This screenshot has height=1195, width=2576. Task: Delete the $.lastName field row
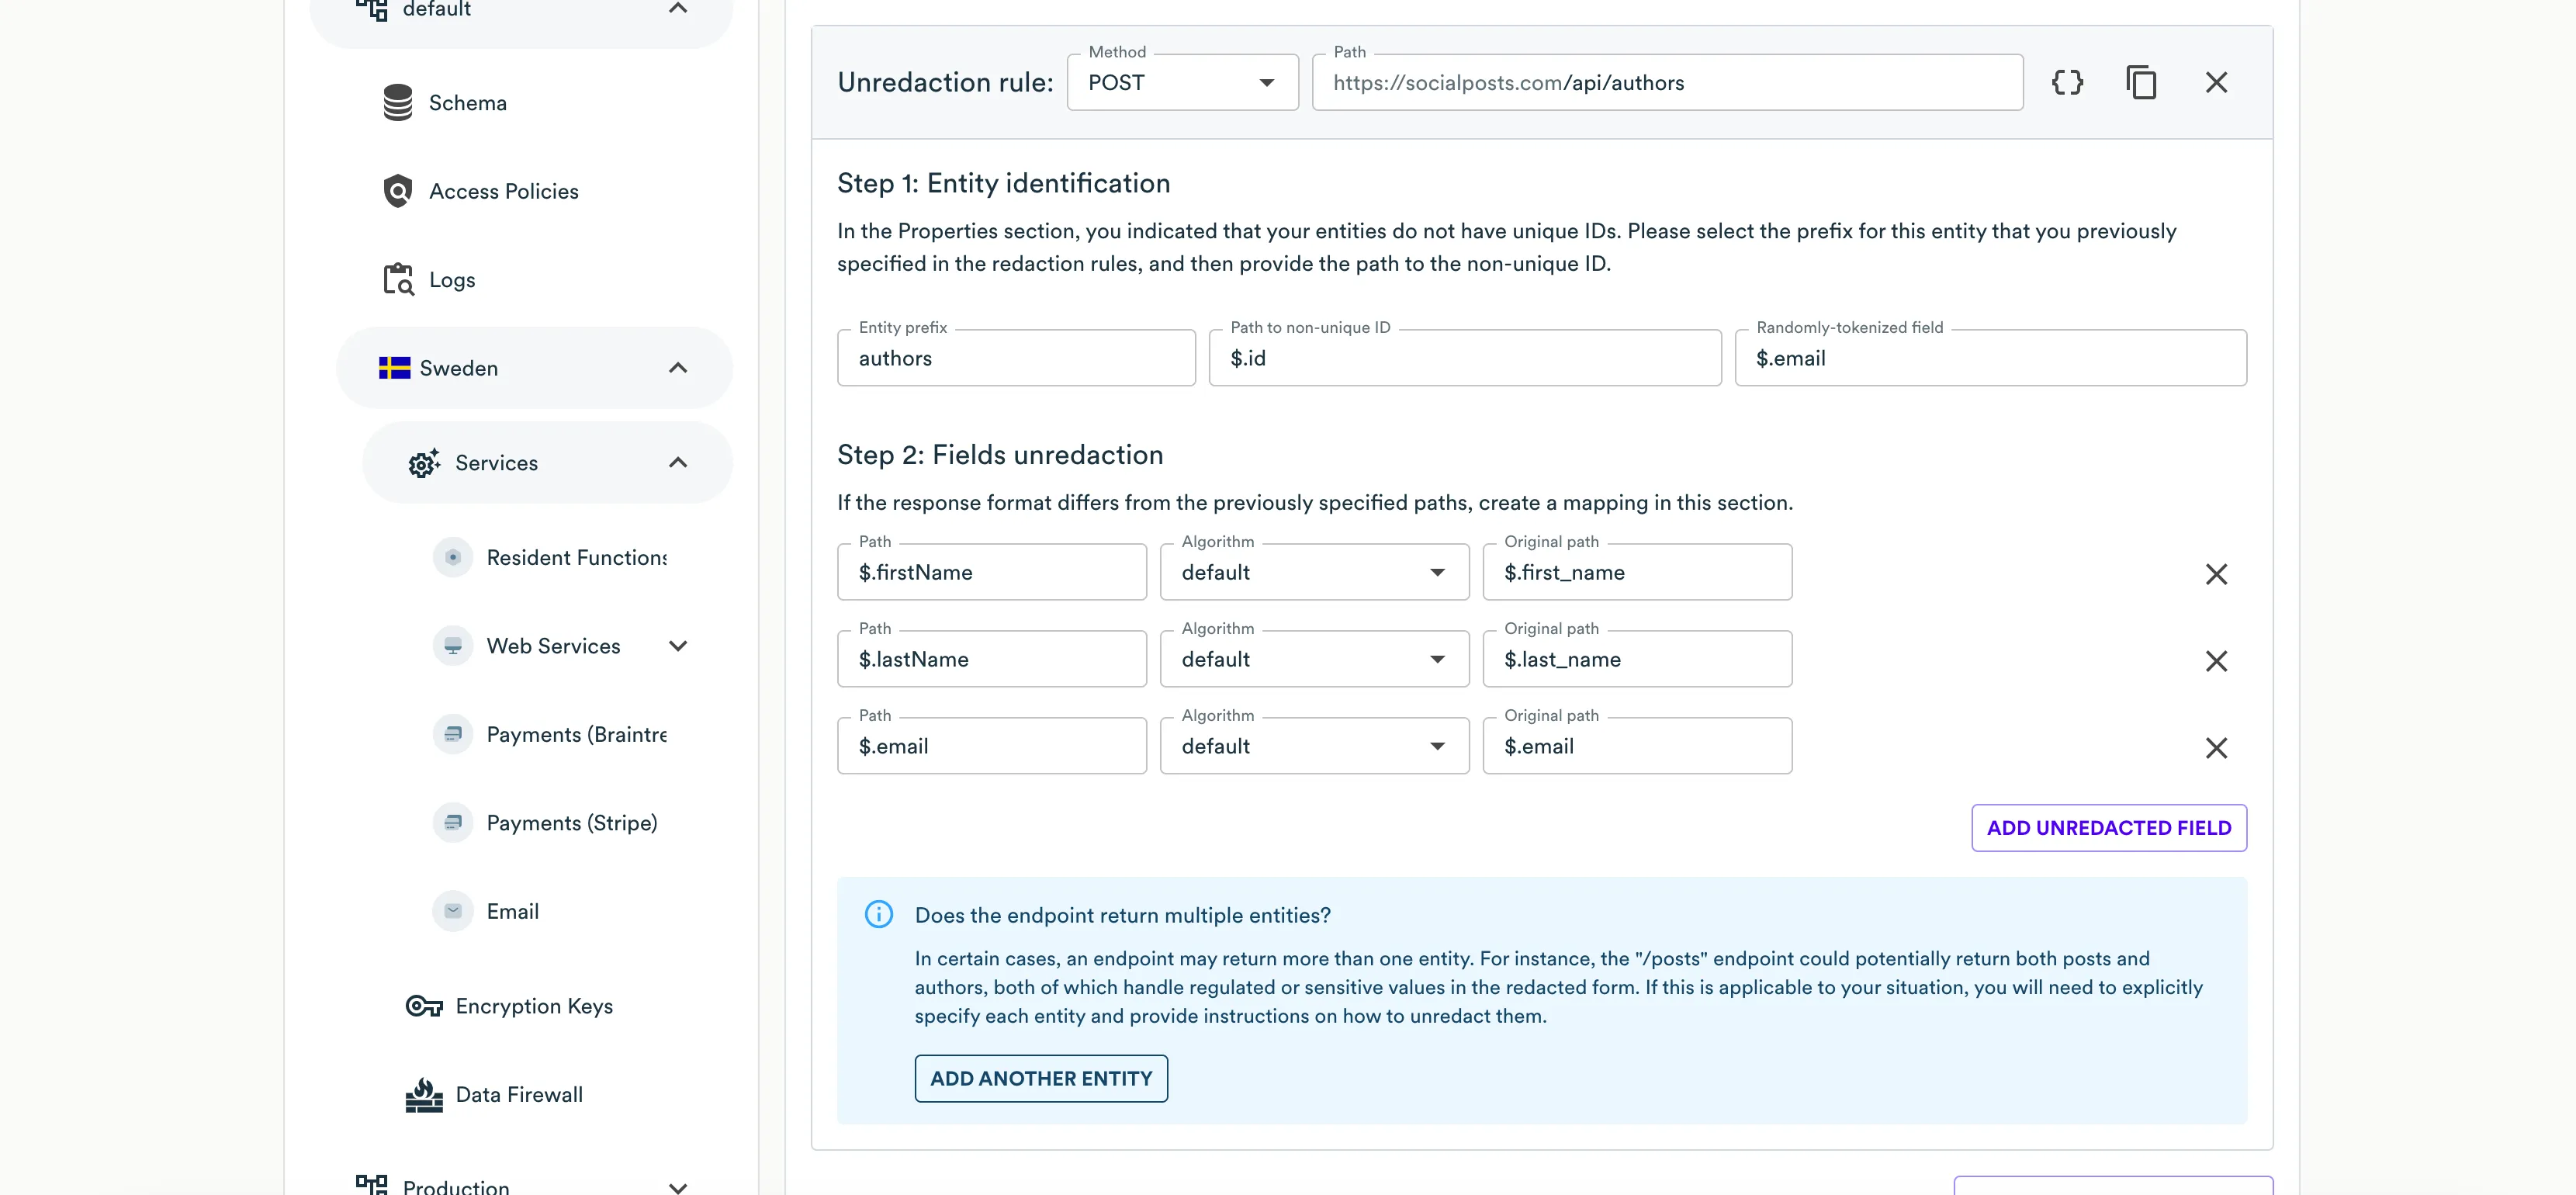pos(2216,661)
